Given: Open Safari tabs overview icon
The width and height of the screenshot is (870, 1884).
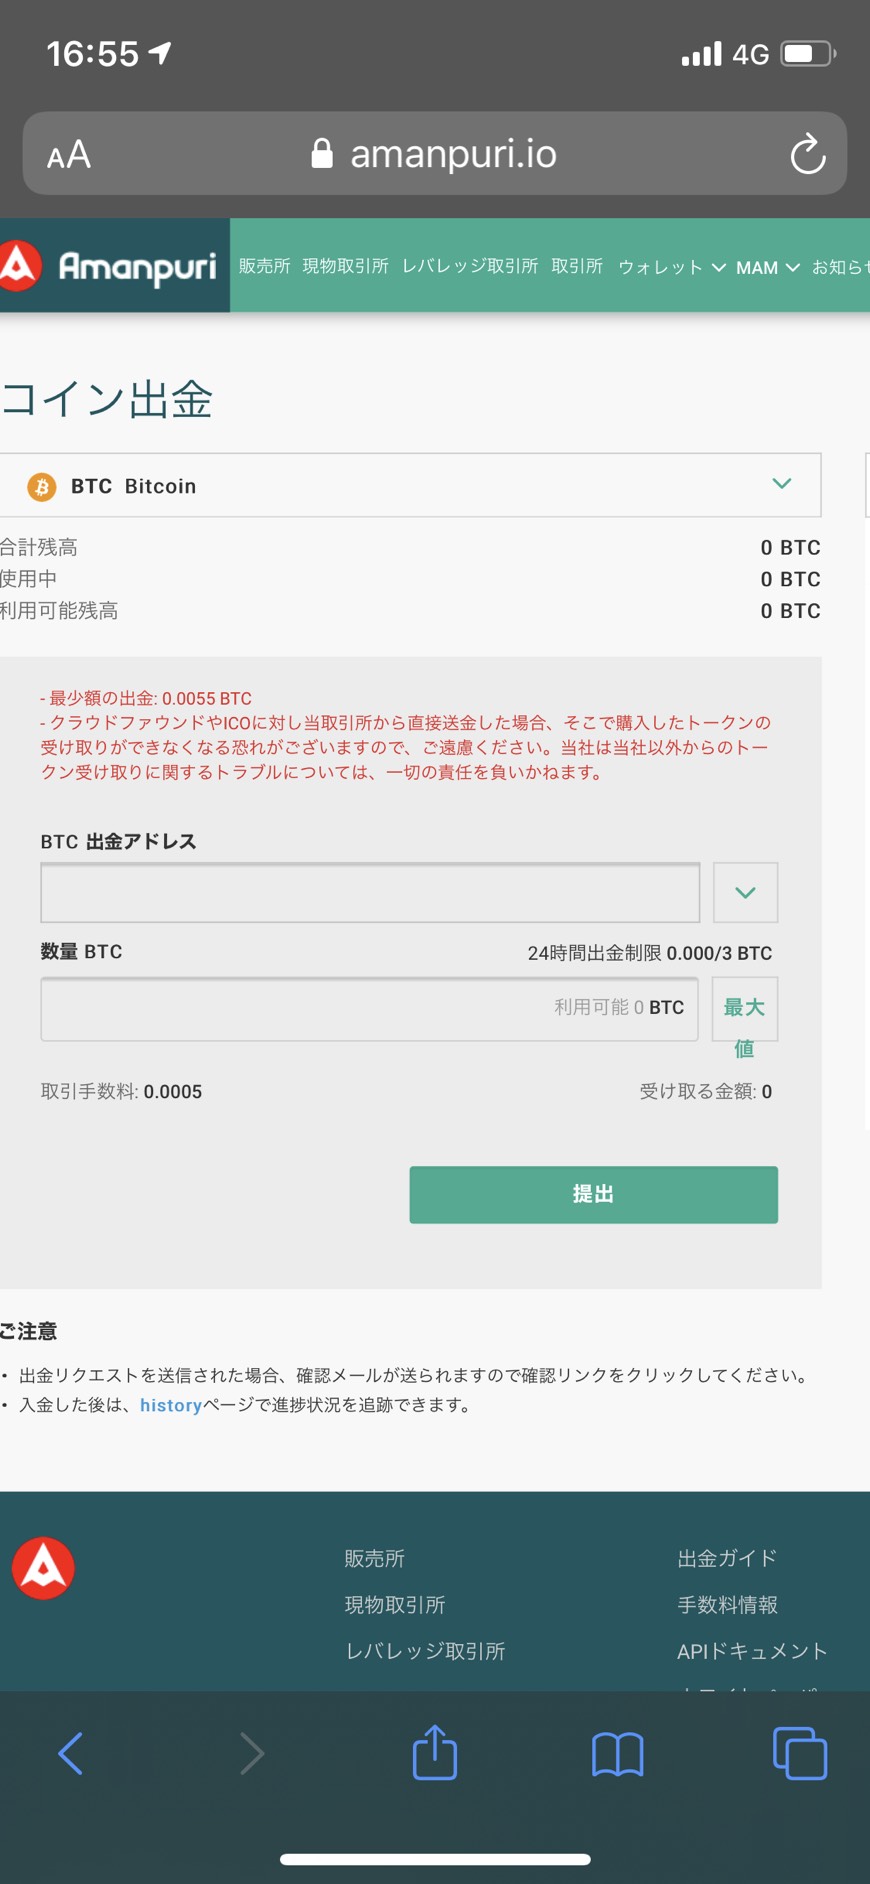Looking at the screenshot, I should 800,1753.
